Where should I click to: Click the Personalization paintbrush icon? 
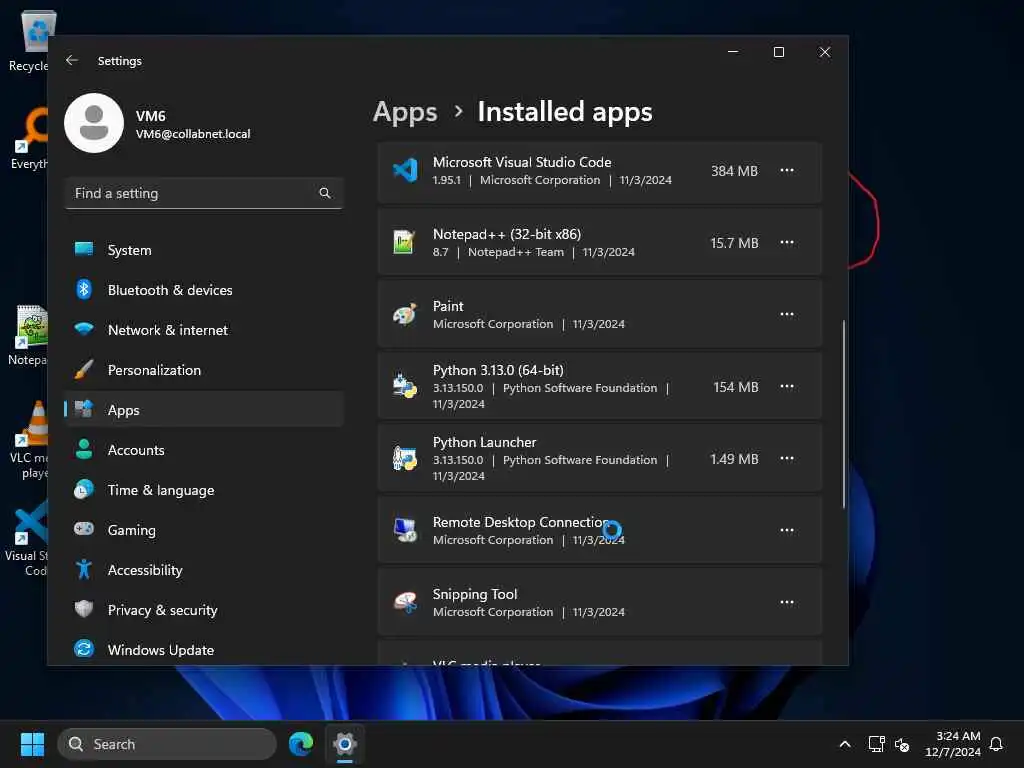tap(84, 369)
